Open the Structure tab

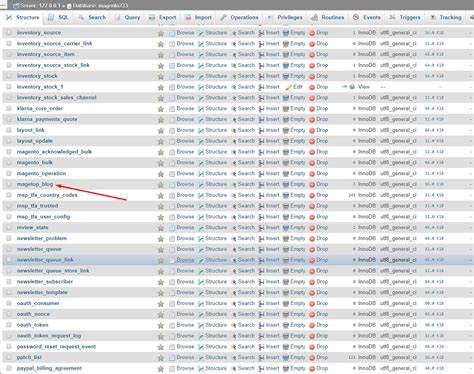[x=23, y=17]
